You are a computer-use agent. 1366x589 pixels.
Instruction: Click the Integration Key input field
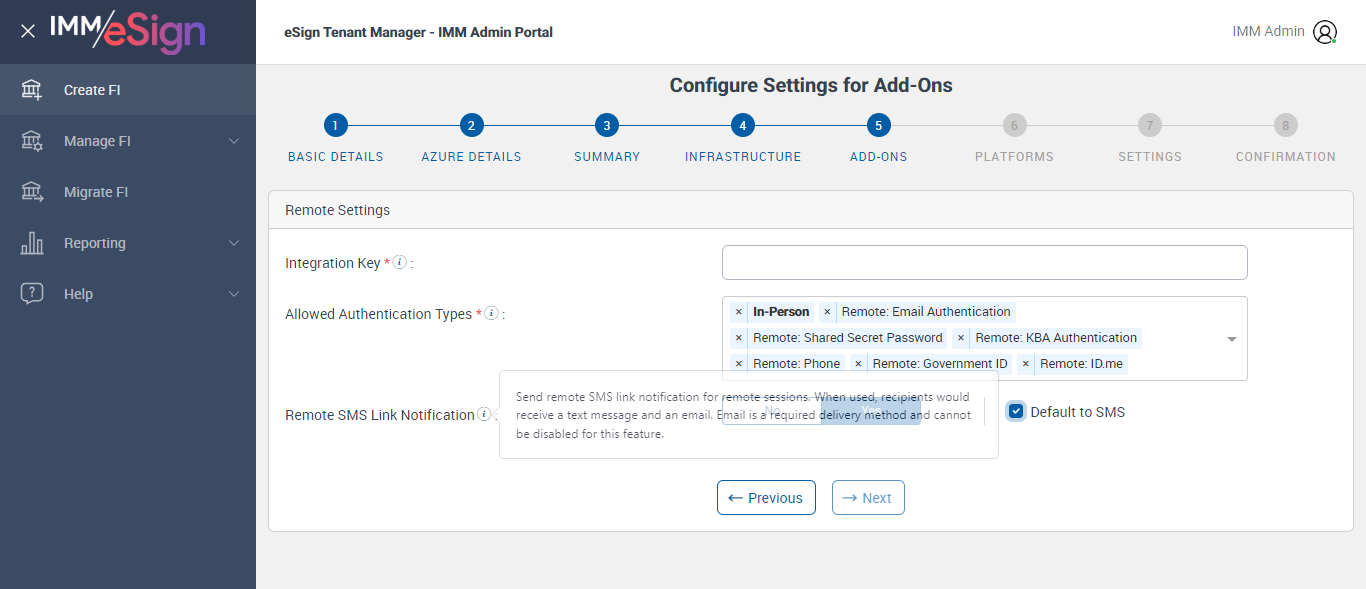pos(984,262)
